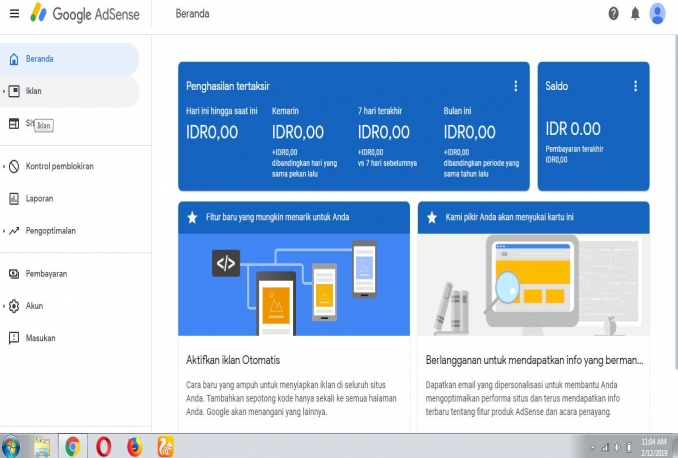This screenshot has width=678, height=458.
Task: Open Penghasilan tertaksir card options menu
Action: pos(516,87)
